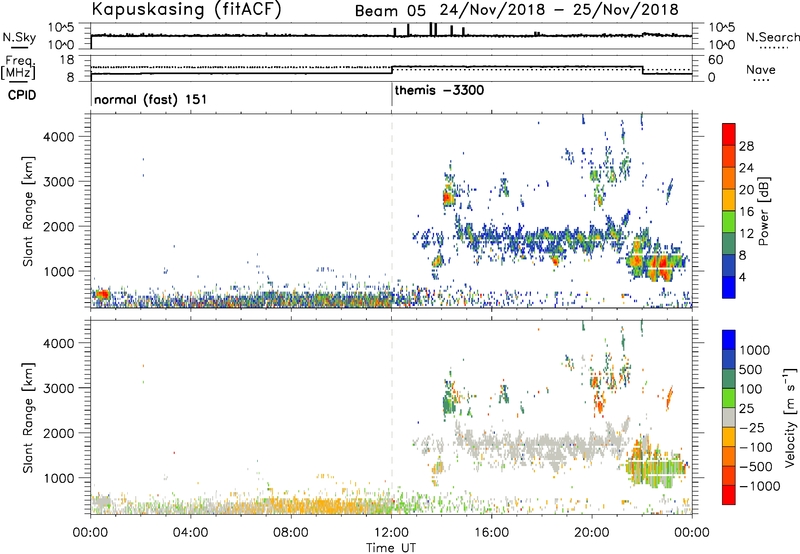The image size is (800, 554).
Task: Click the strong red echo near 3000 km after 14:00
Action: 448,197
